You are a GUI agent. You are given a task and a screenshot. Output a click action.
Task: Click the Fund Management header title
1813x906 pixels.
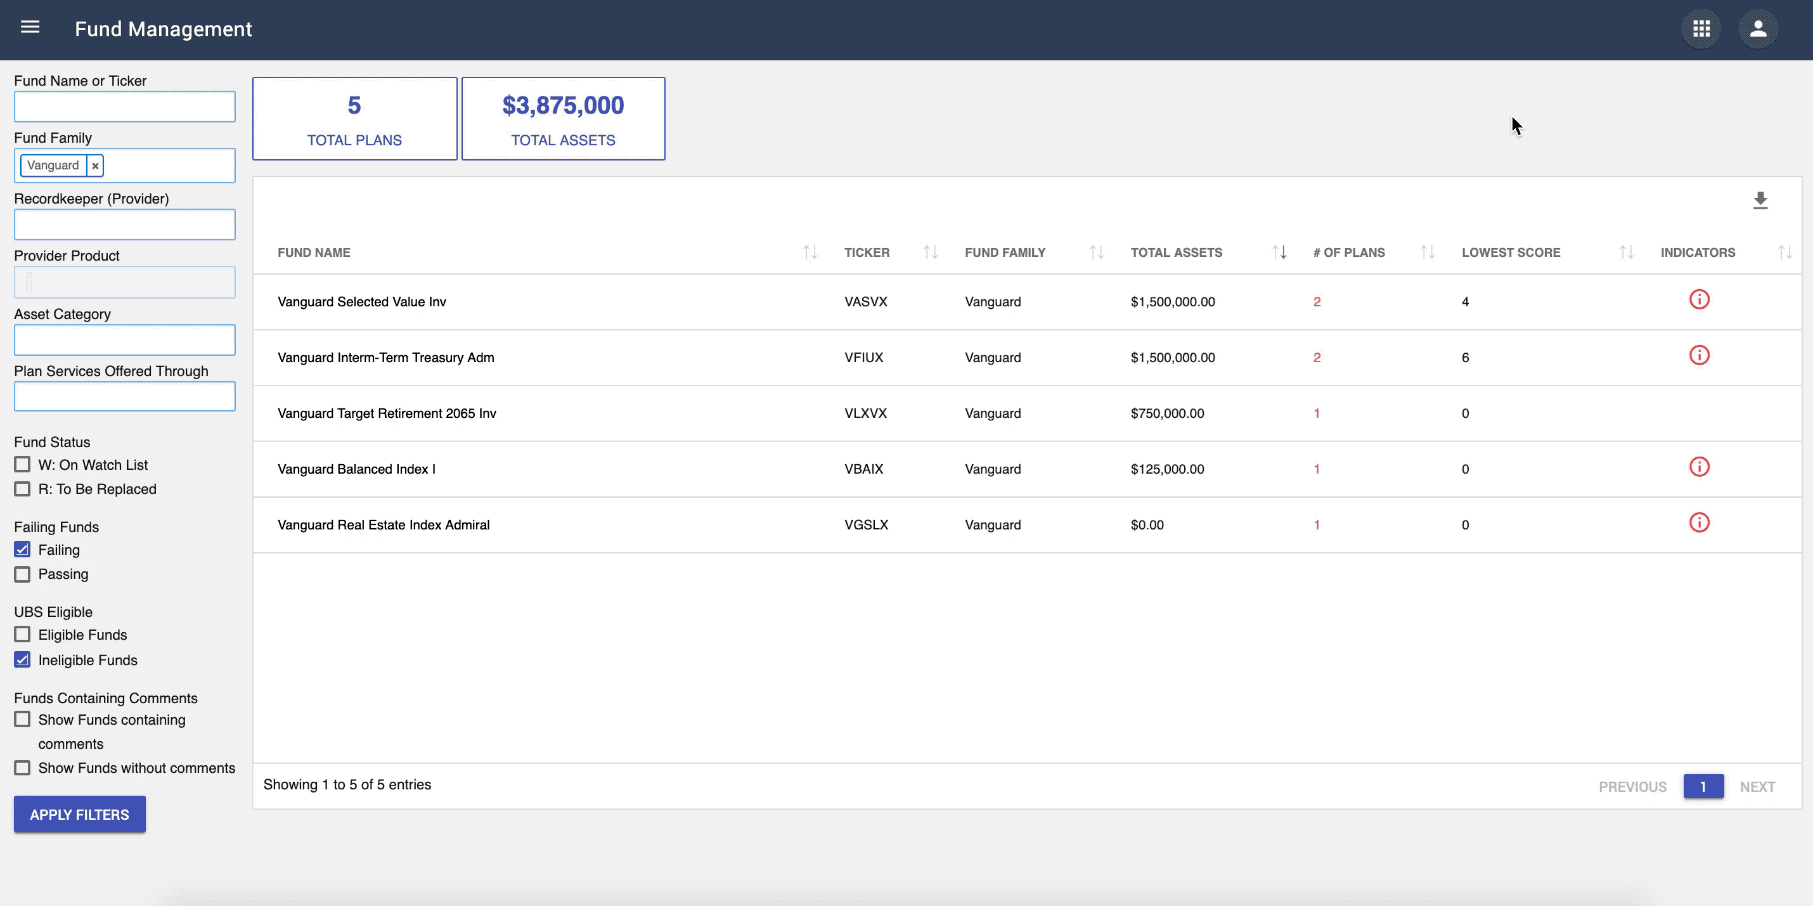(163, 29)
